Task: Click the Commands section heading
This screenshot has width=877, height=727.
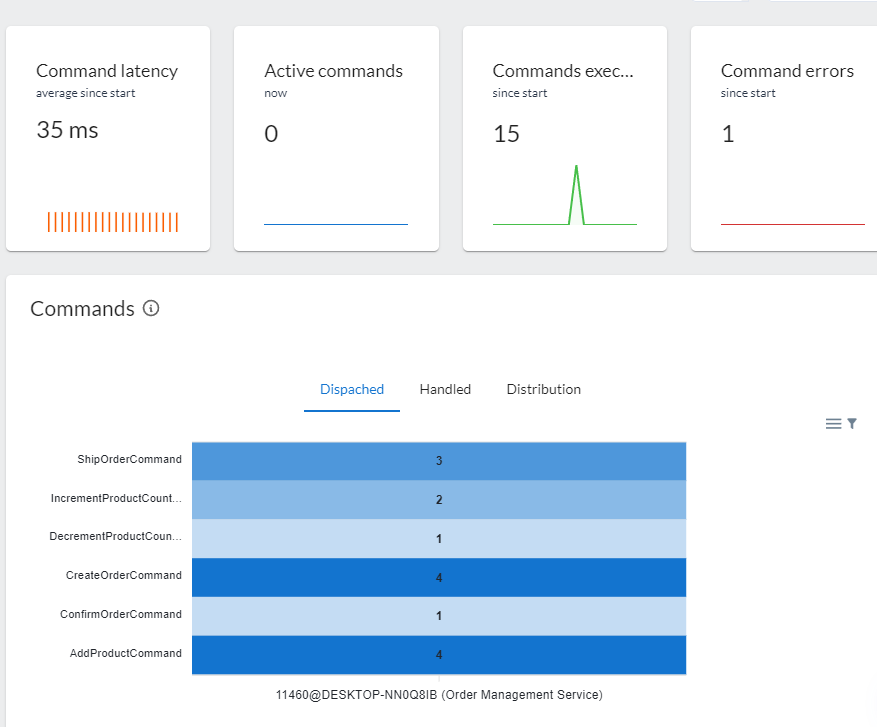Action: point(82,309)
